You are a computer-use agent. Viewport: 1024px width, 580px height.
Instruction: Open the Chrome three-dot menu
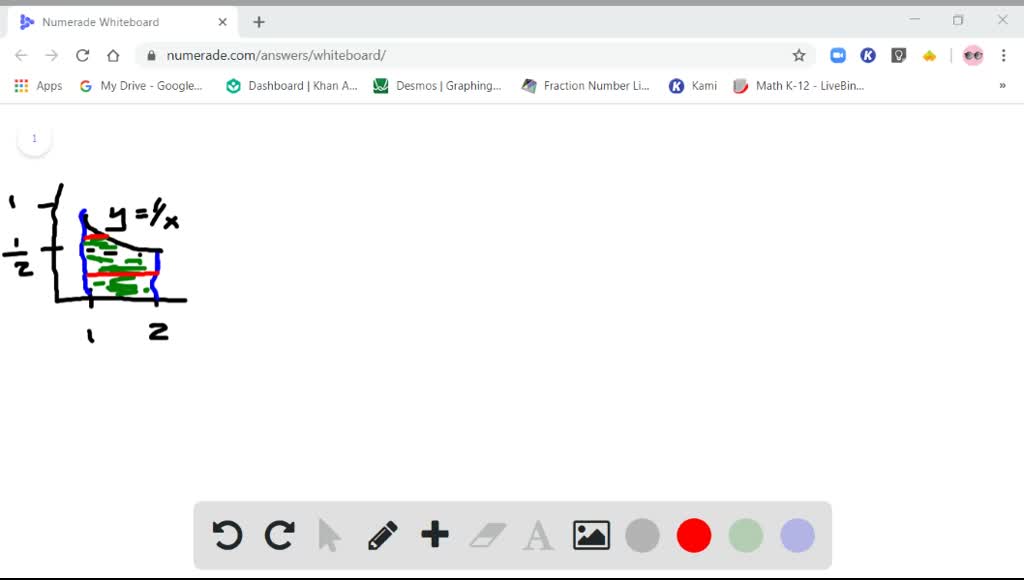click(x=1004, y=55)
